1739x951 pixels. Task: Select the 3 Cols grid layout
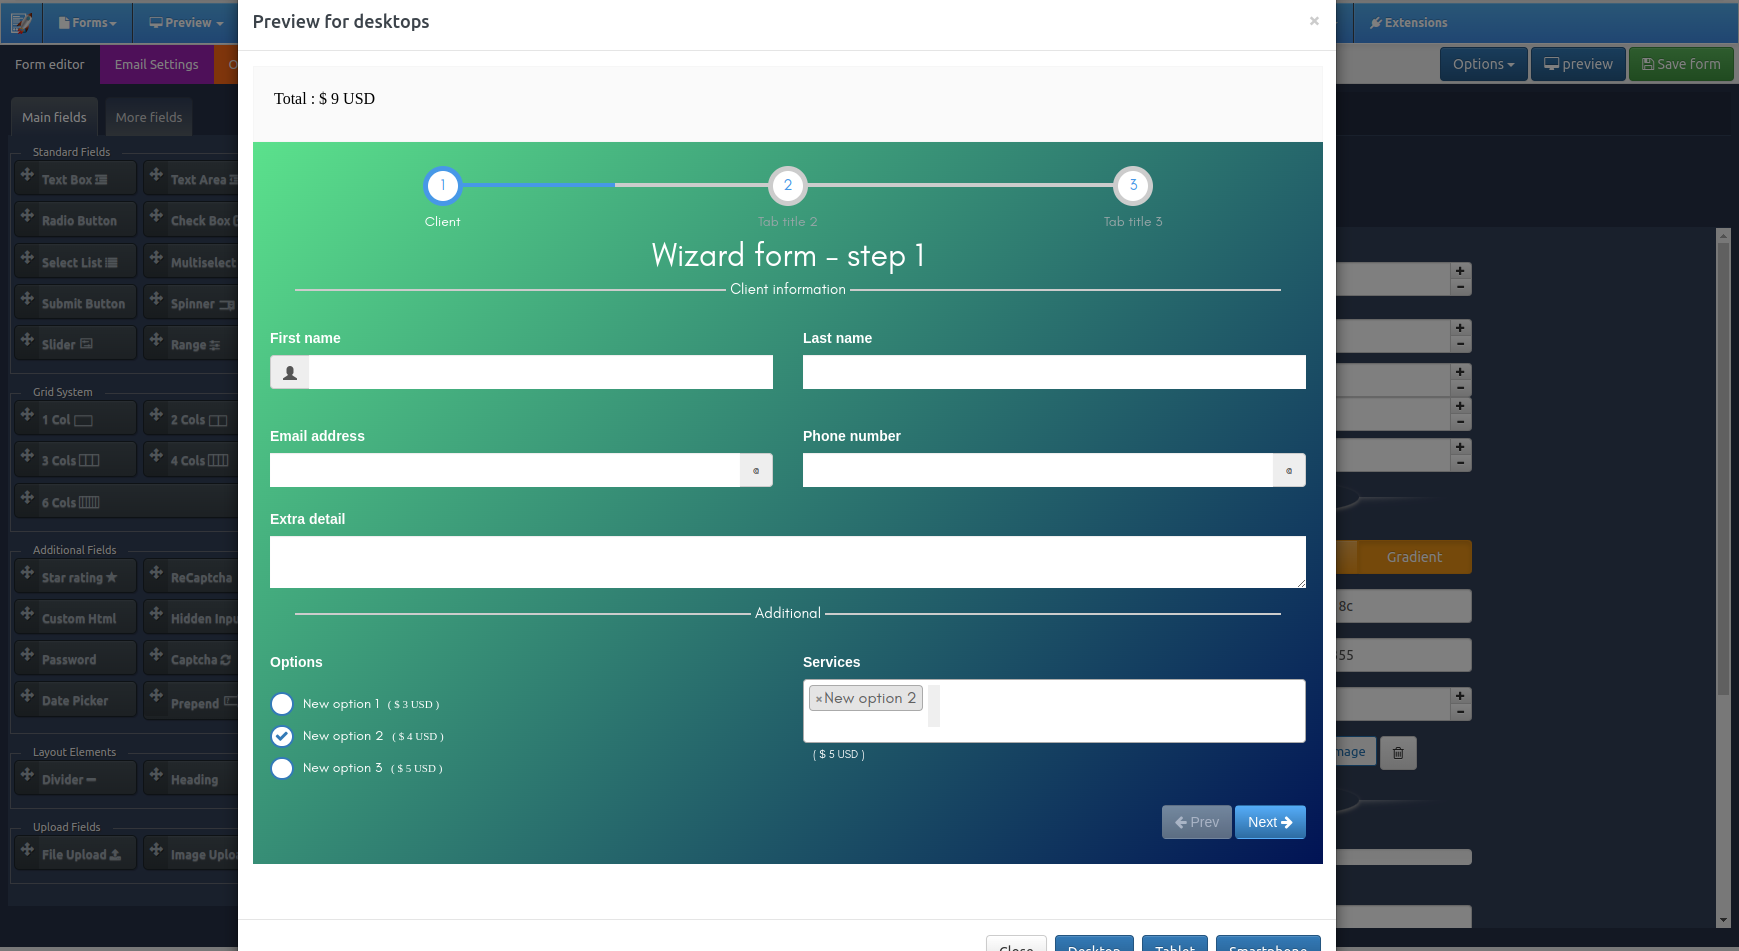75,459
